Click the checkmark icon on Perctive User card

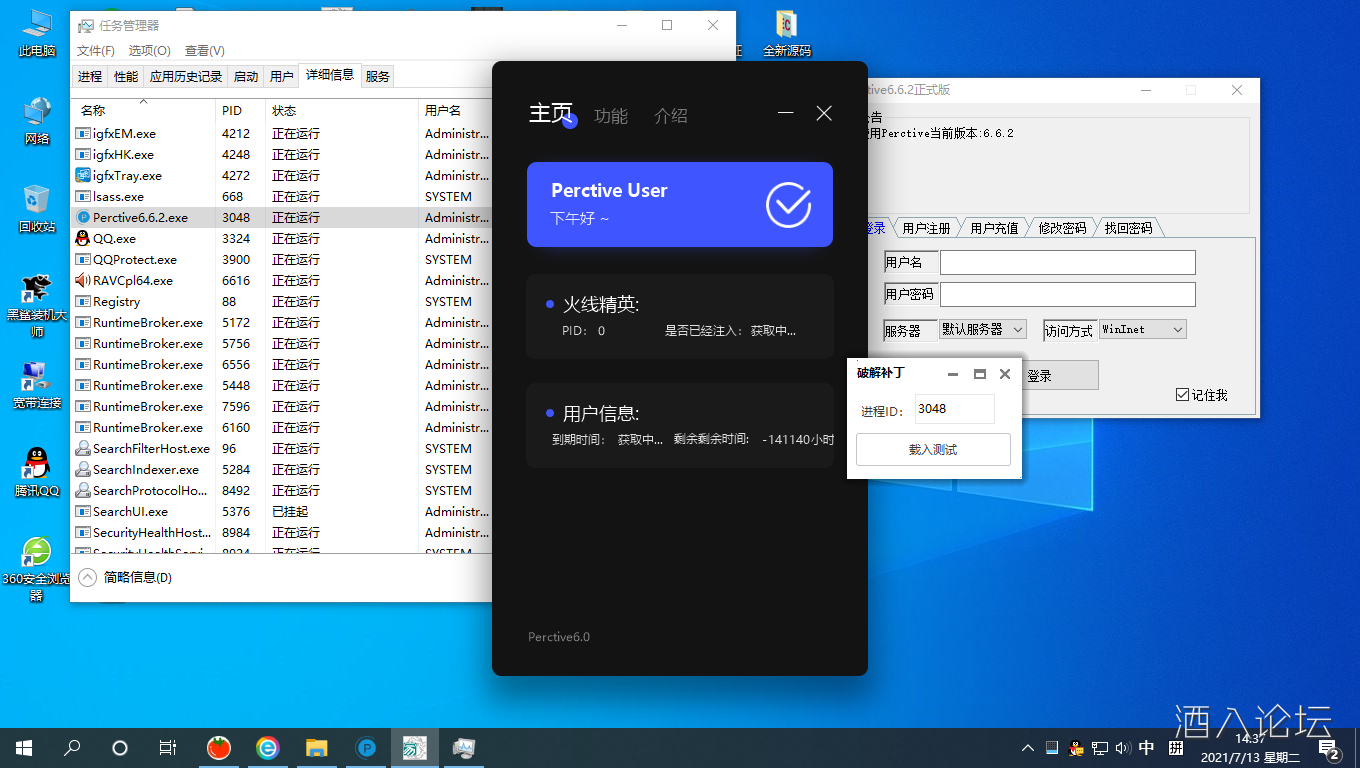(x=789, y=204)
